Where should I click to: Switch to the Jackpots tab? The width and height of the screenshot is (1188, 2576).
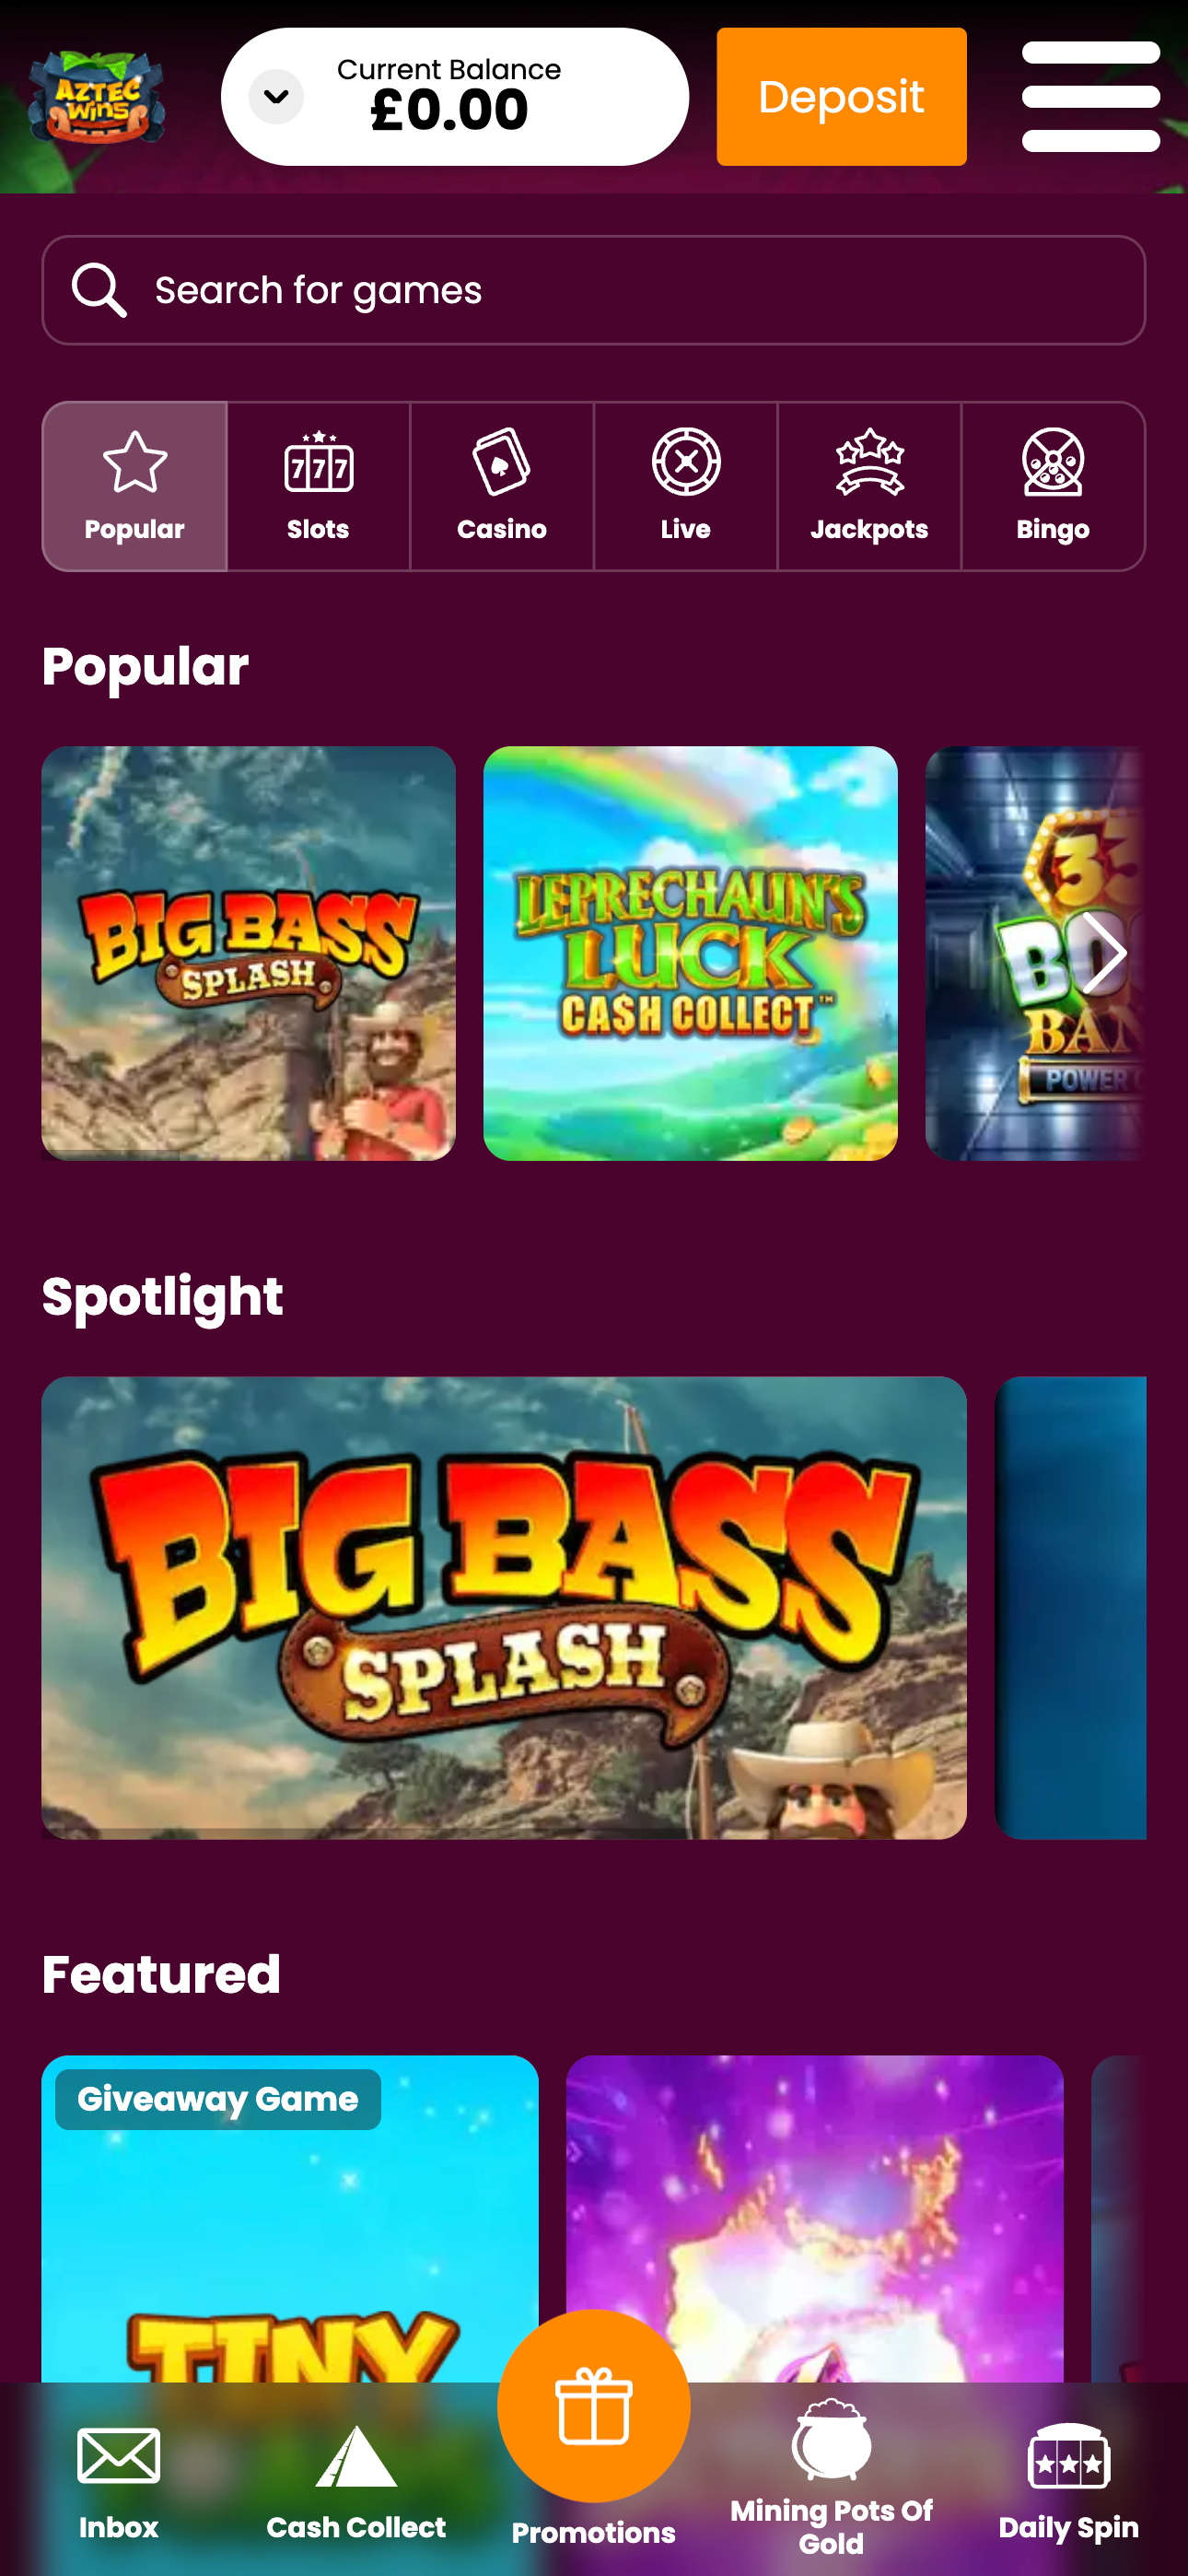coord(869,487)
